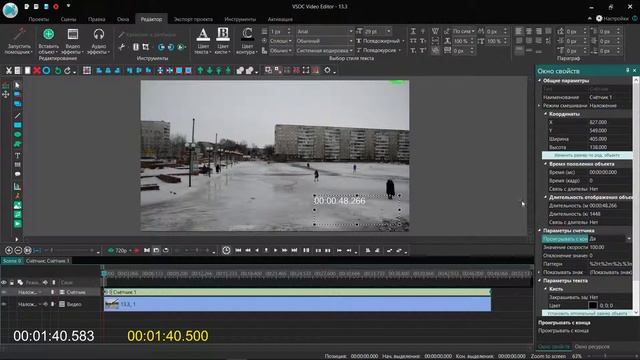The width and height of the screenshot is (640, 360).
Task: Select the Счетчик 1 green timeline clip
Action: pyautogui.click(x=297, y=292)
